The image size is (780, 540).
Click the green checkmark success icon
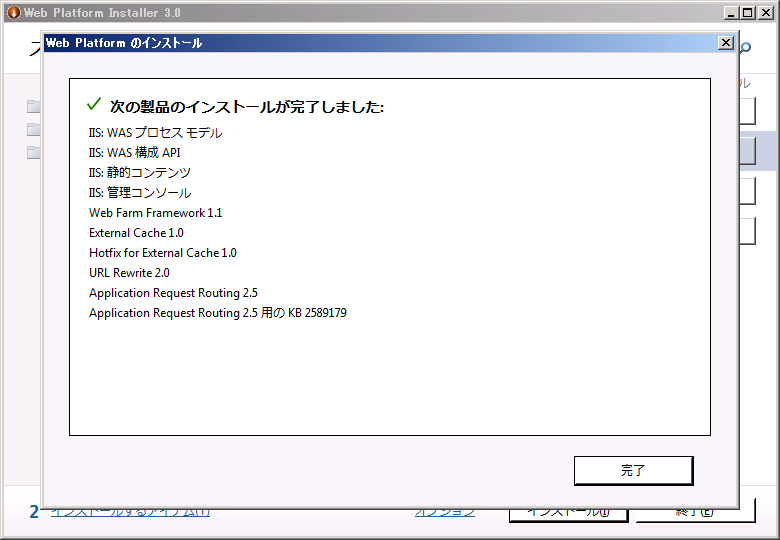tap(94, 104)
